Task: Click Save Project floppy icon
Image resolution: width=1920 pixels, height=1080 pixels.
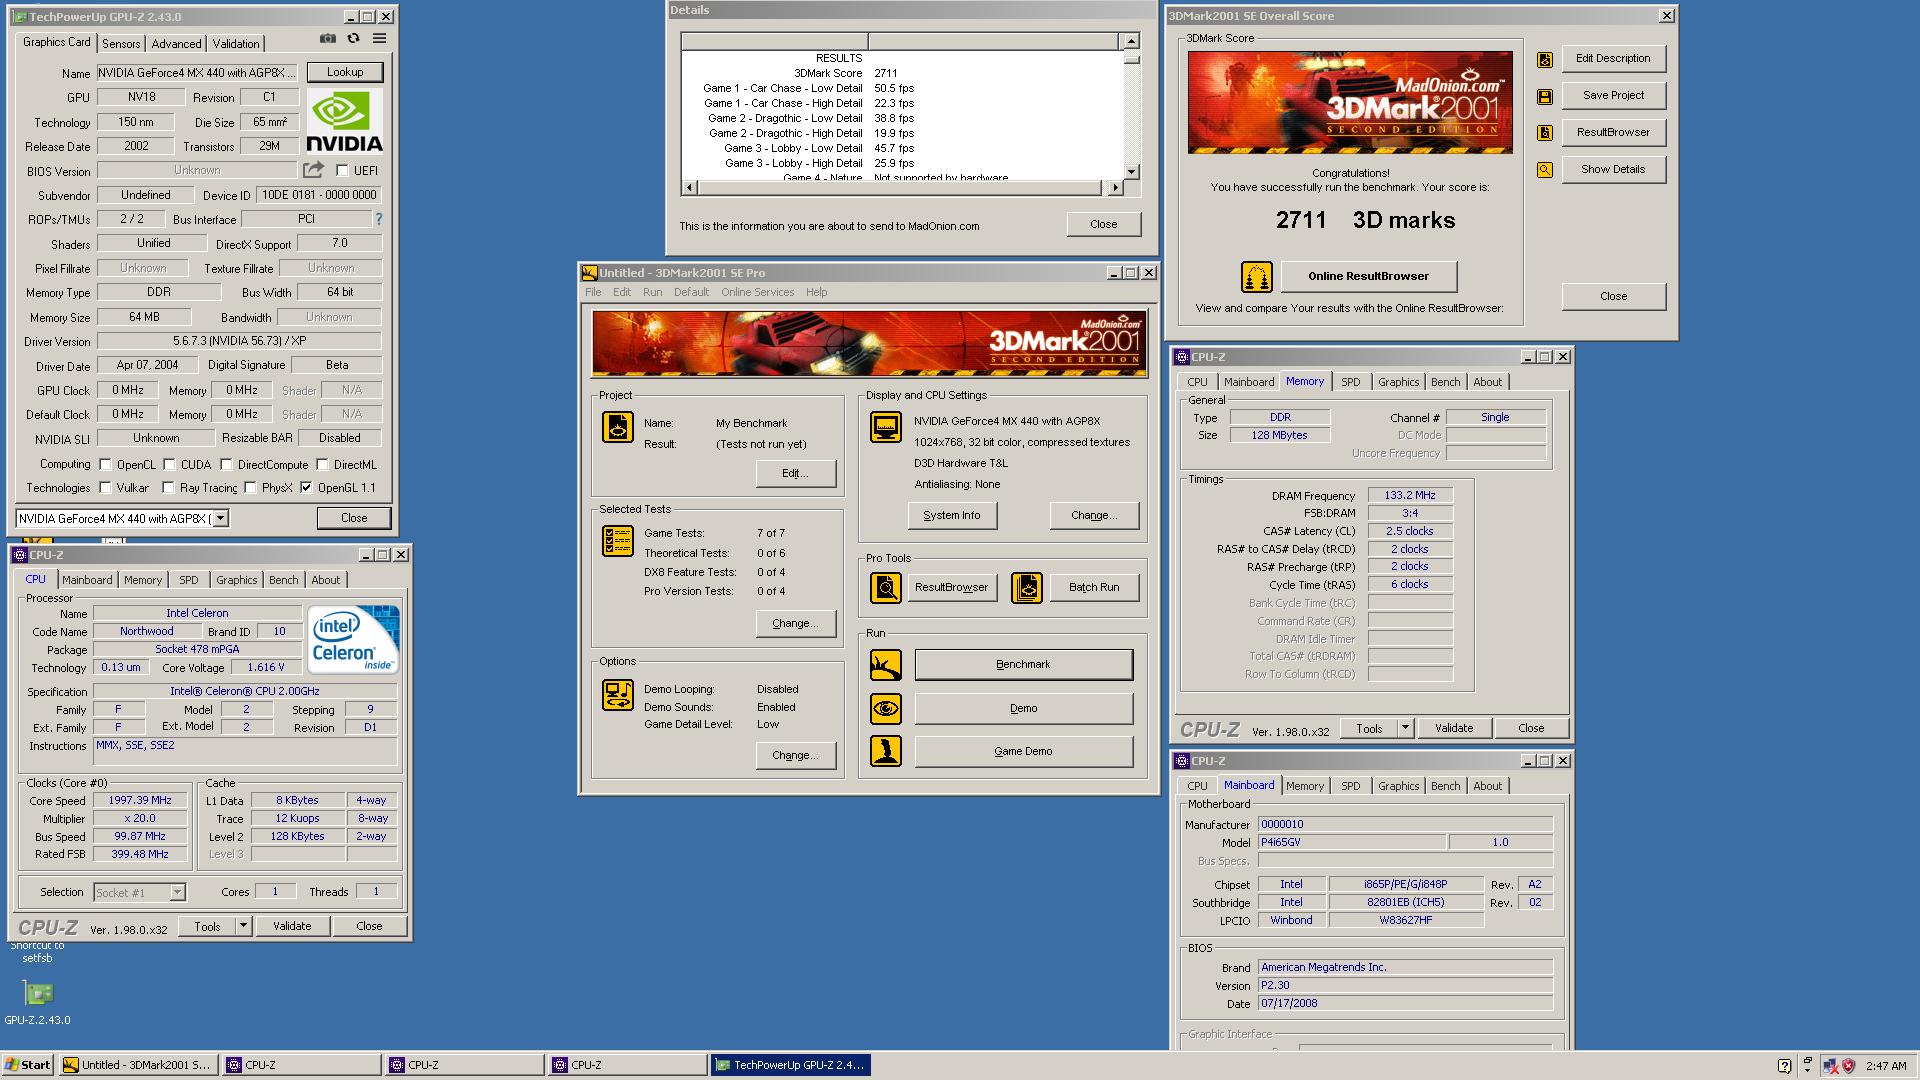Action: point(1545,97)
